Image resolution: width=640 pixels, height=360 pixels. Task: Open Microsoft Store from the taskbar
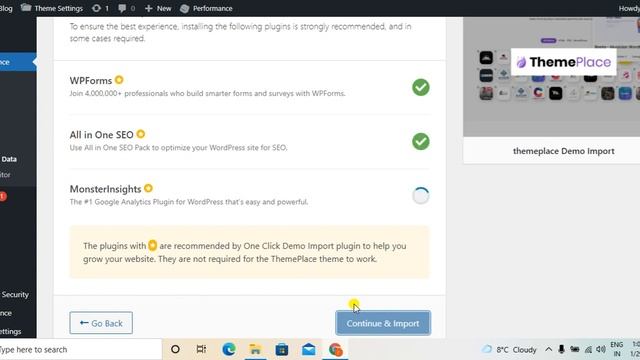[x=282, y=349]
